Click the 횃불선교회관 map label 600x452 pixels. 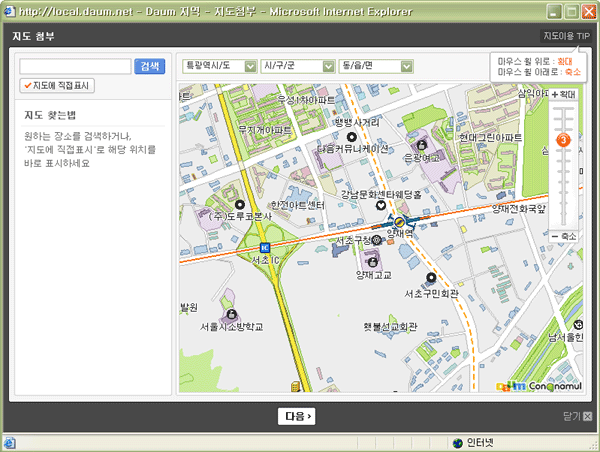390,326
